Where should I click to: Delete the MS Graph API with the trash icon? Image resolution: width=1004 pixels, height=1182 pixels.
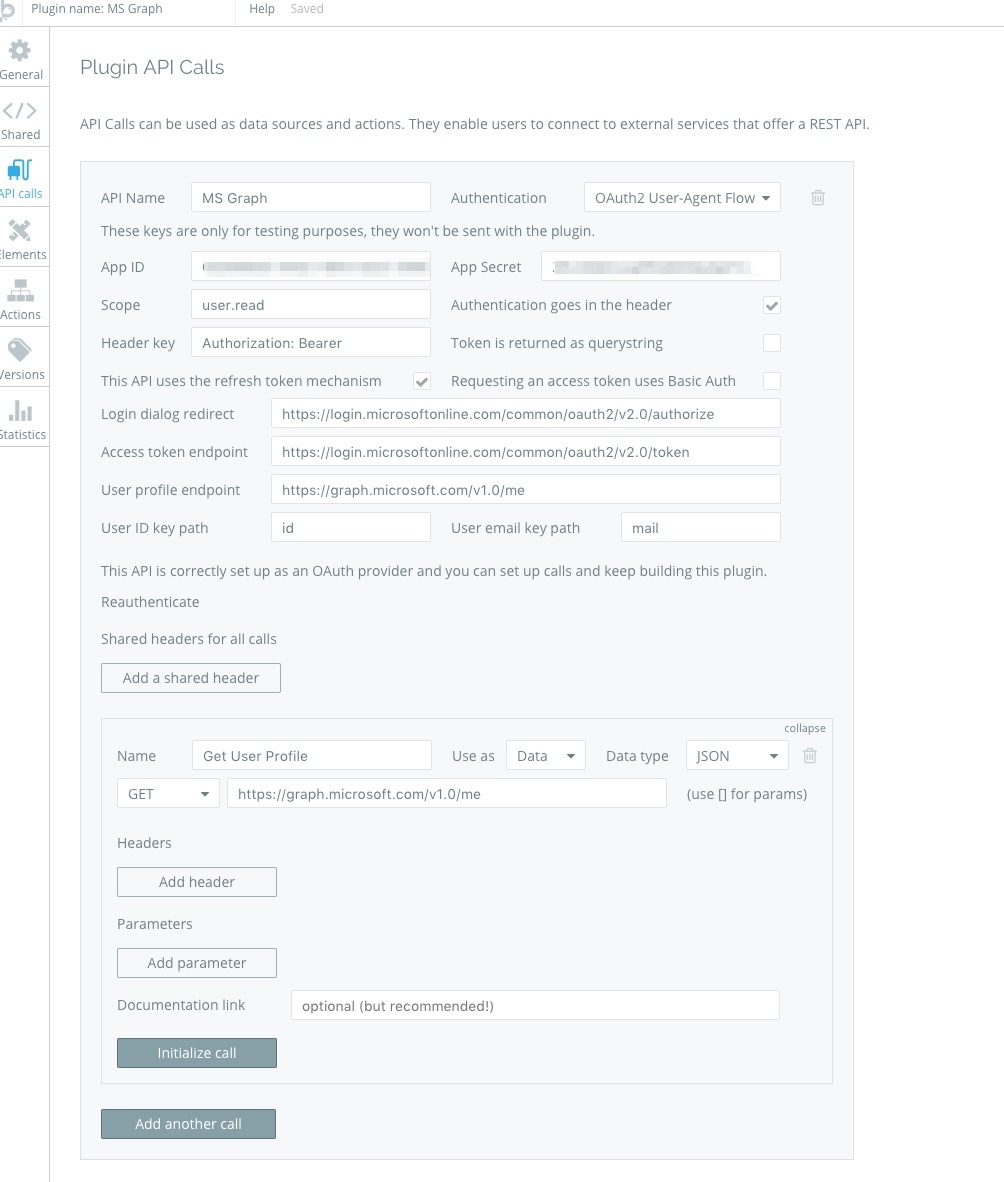[x=818, y=198]
